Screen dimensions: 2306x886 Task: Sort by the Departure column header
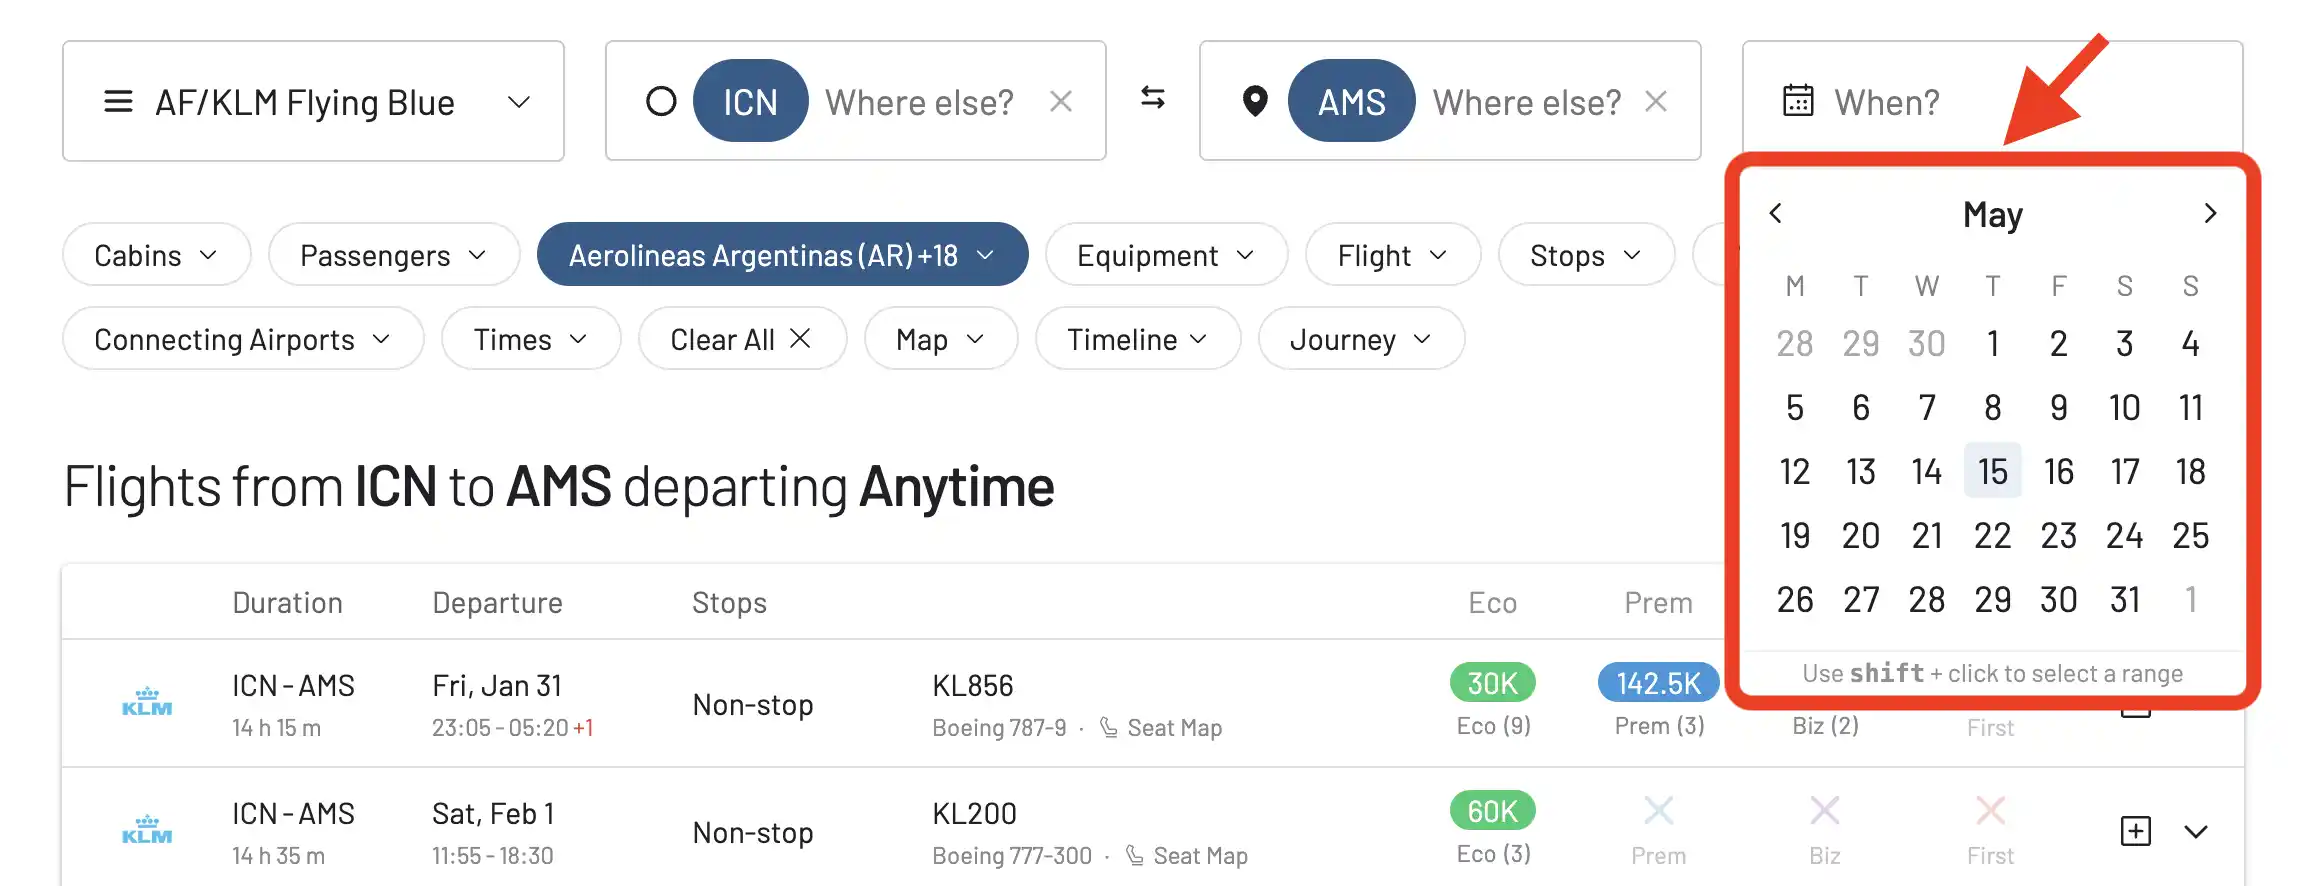497,602
